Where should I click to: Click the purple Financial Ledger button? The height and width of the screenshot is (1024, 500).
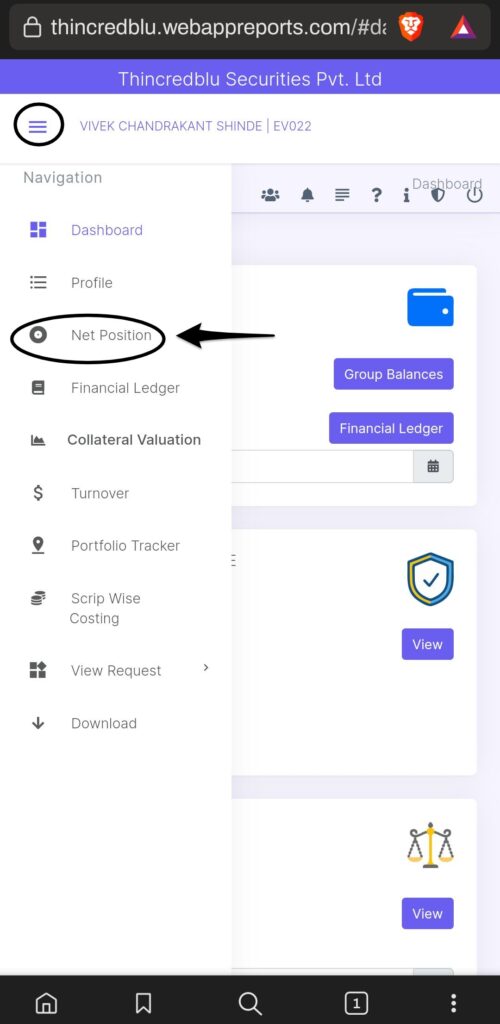[x=391, y=428]
